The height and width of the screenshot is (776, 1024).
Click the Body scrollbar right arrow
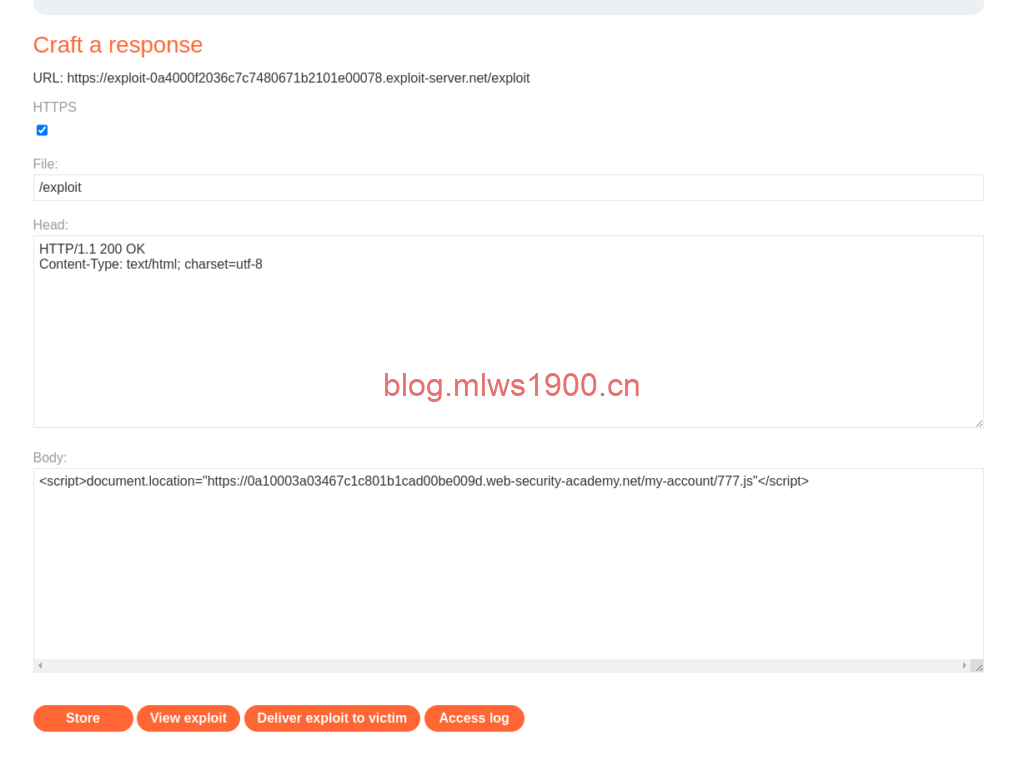click(964, 666)
